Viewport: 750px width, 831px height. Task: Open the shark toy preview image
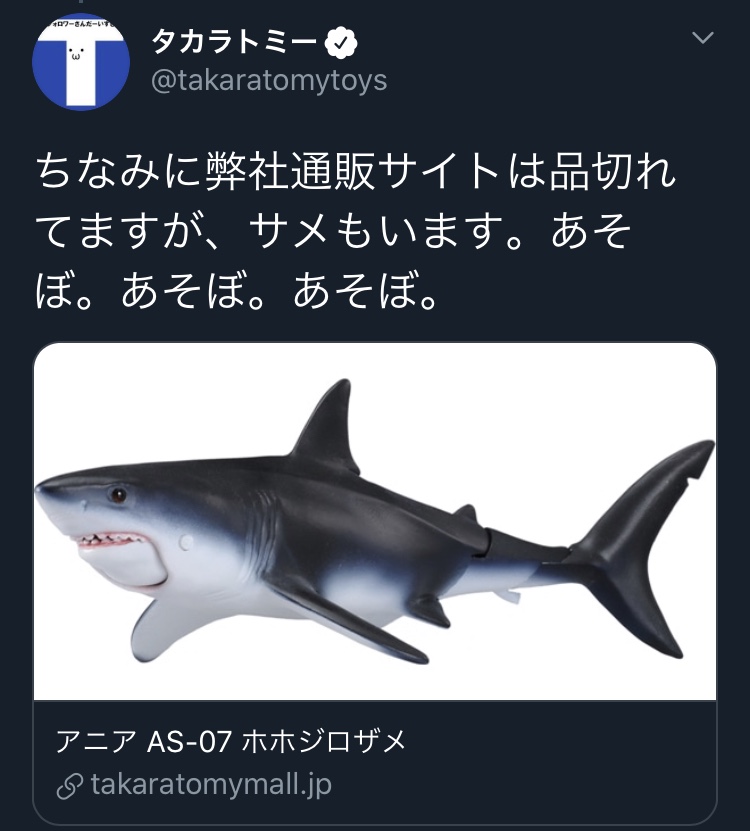pyautogui.click(x=375, y=521)
